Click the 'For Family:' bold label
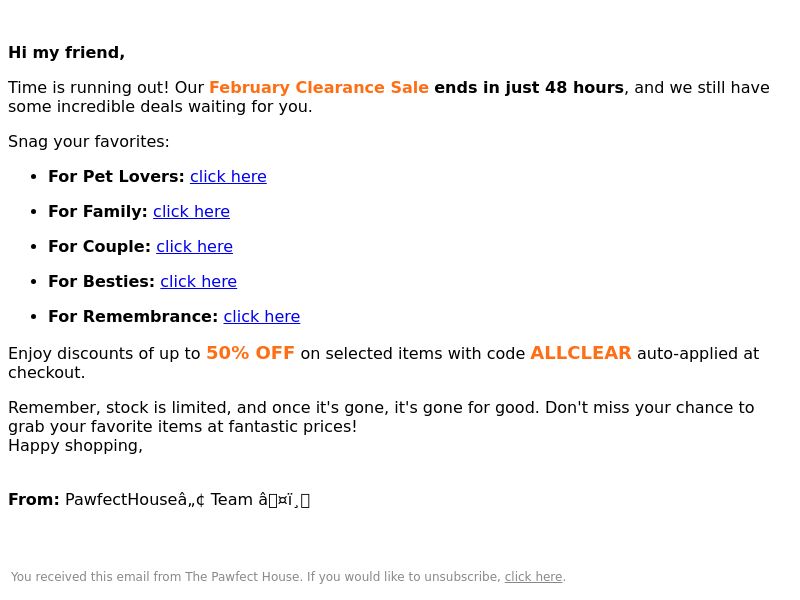The height and width of the screenshot is (600, 800). 98,212
